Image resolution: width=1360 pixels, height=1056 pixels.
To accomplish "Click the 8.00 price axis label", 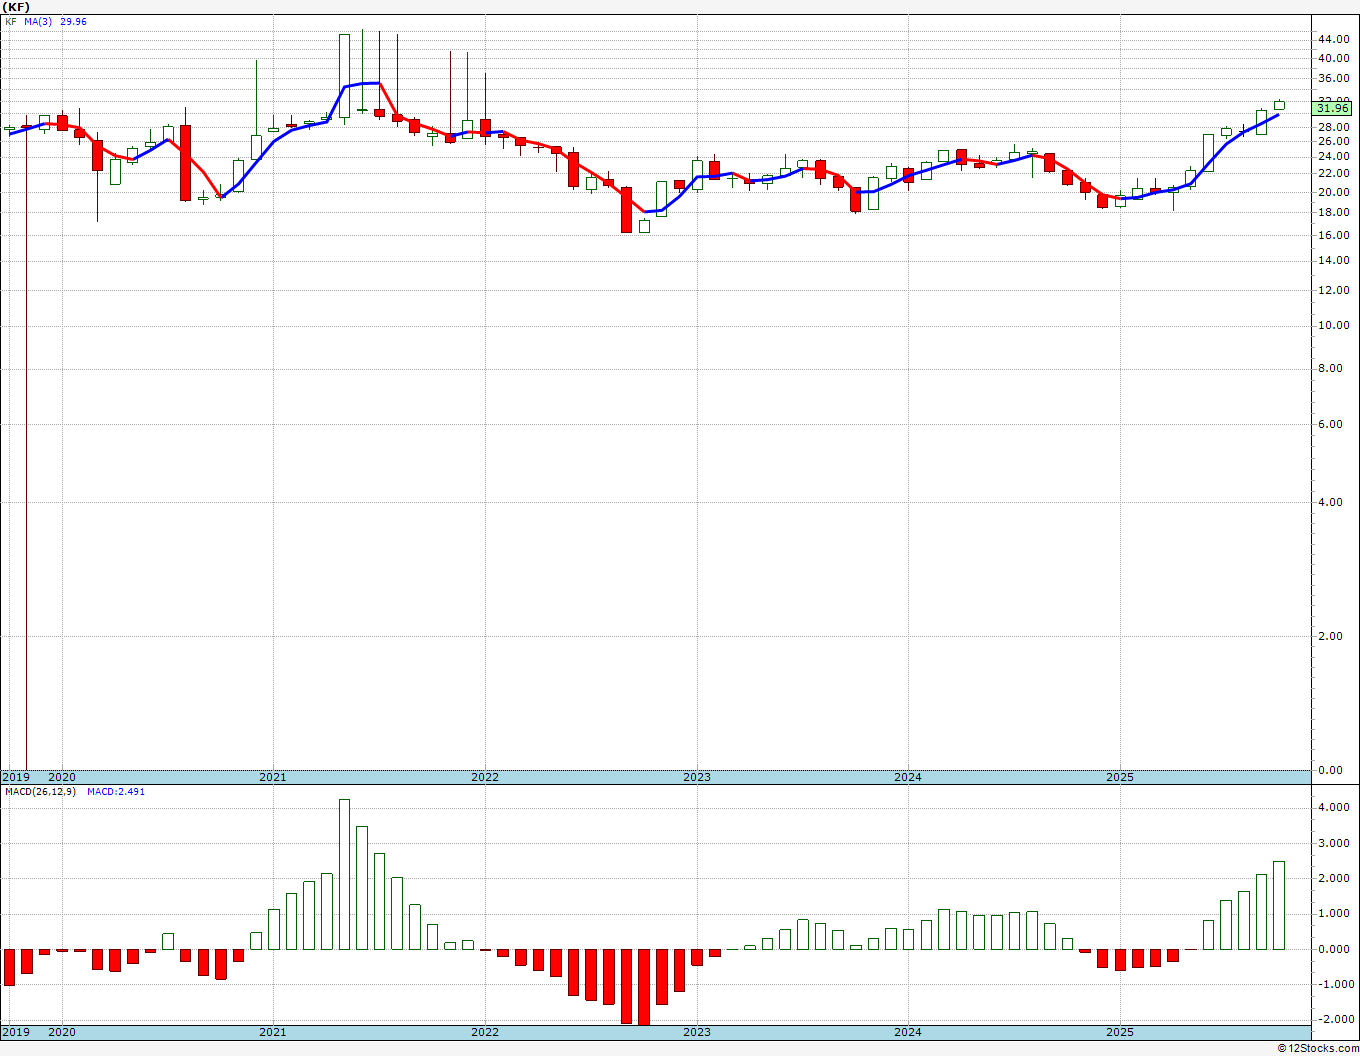I will 1330,368.
